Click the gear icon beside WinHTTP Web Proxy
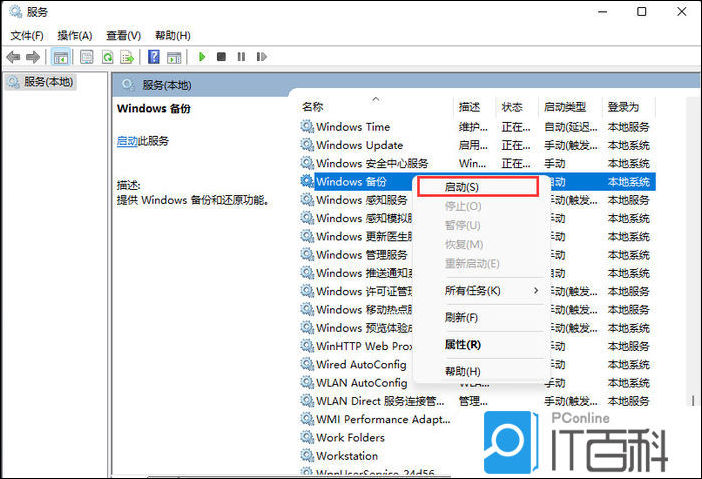The width and height of the screenshot is (702, 479). (x=307, y=346)
